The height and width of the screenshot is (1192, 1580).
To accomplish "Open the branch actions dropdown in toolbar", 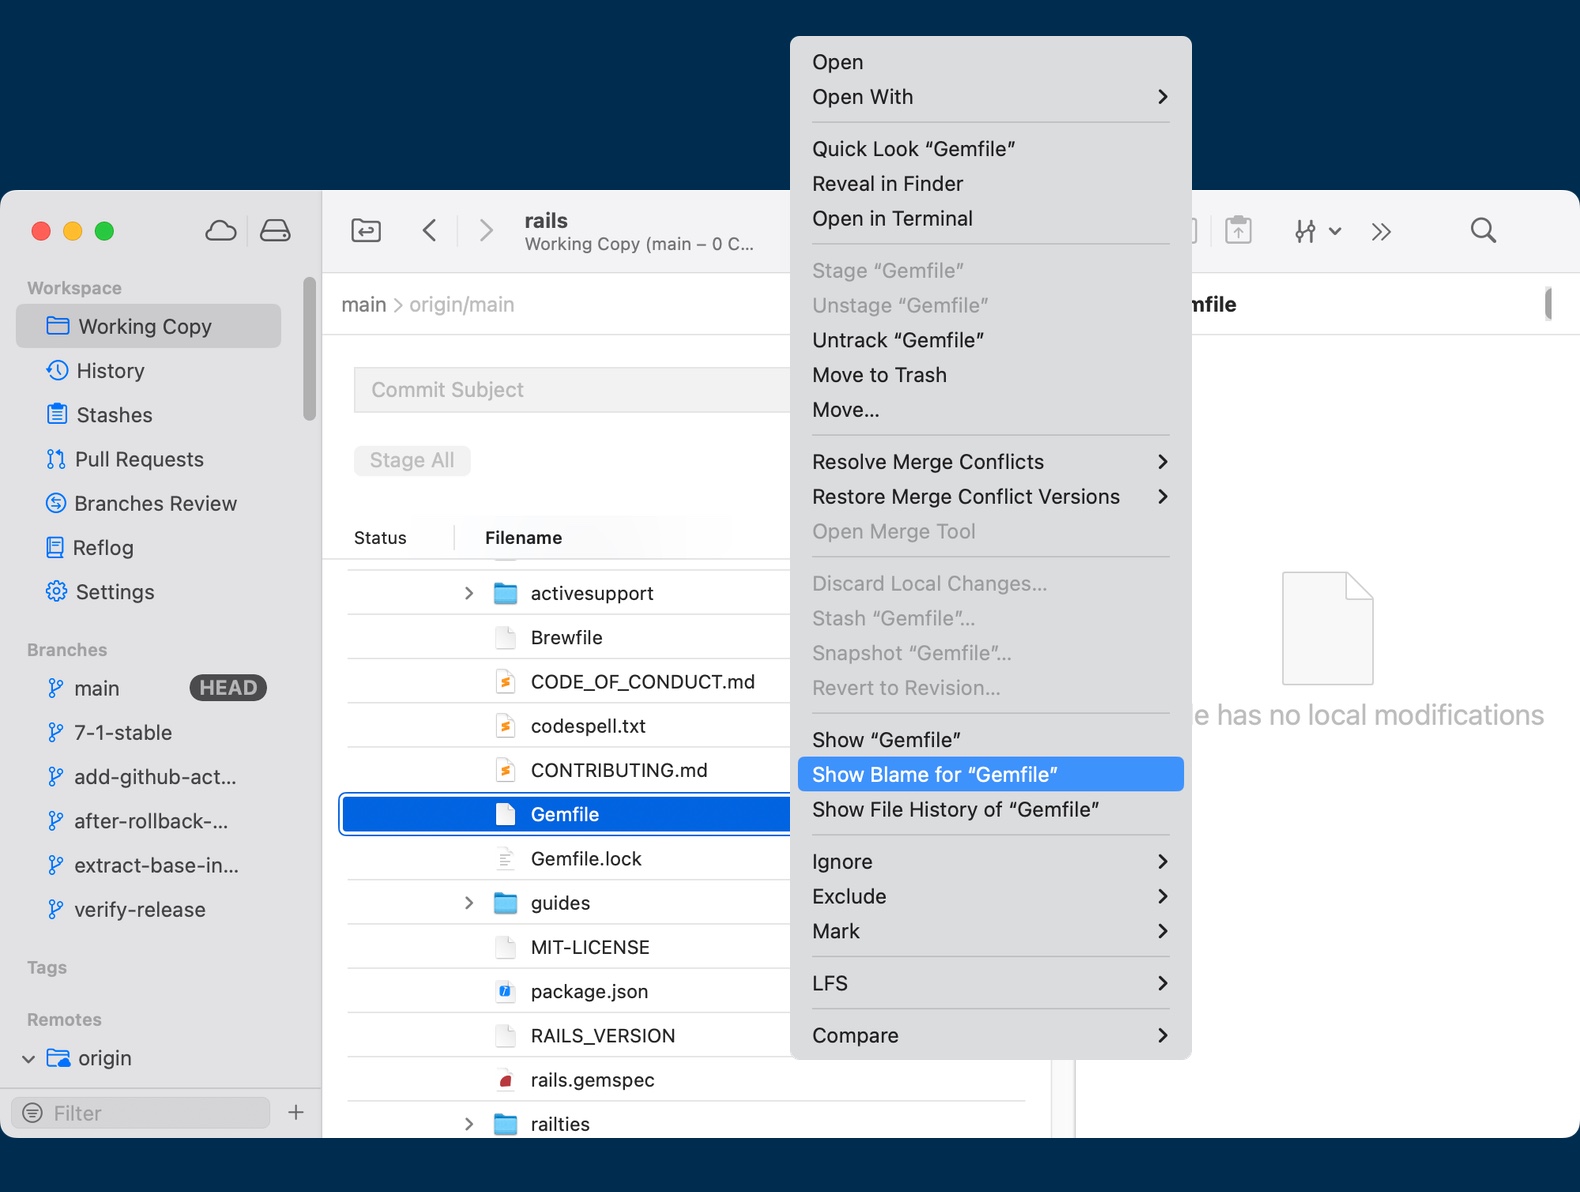I will [1317, 232].
